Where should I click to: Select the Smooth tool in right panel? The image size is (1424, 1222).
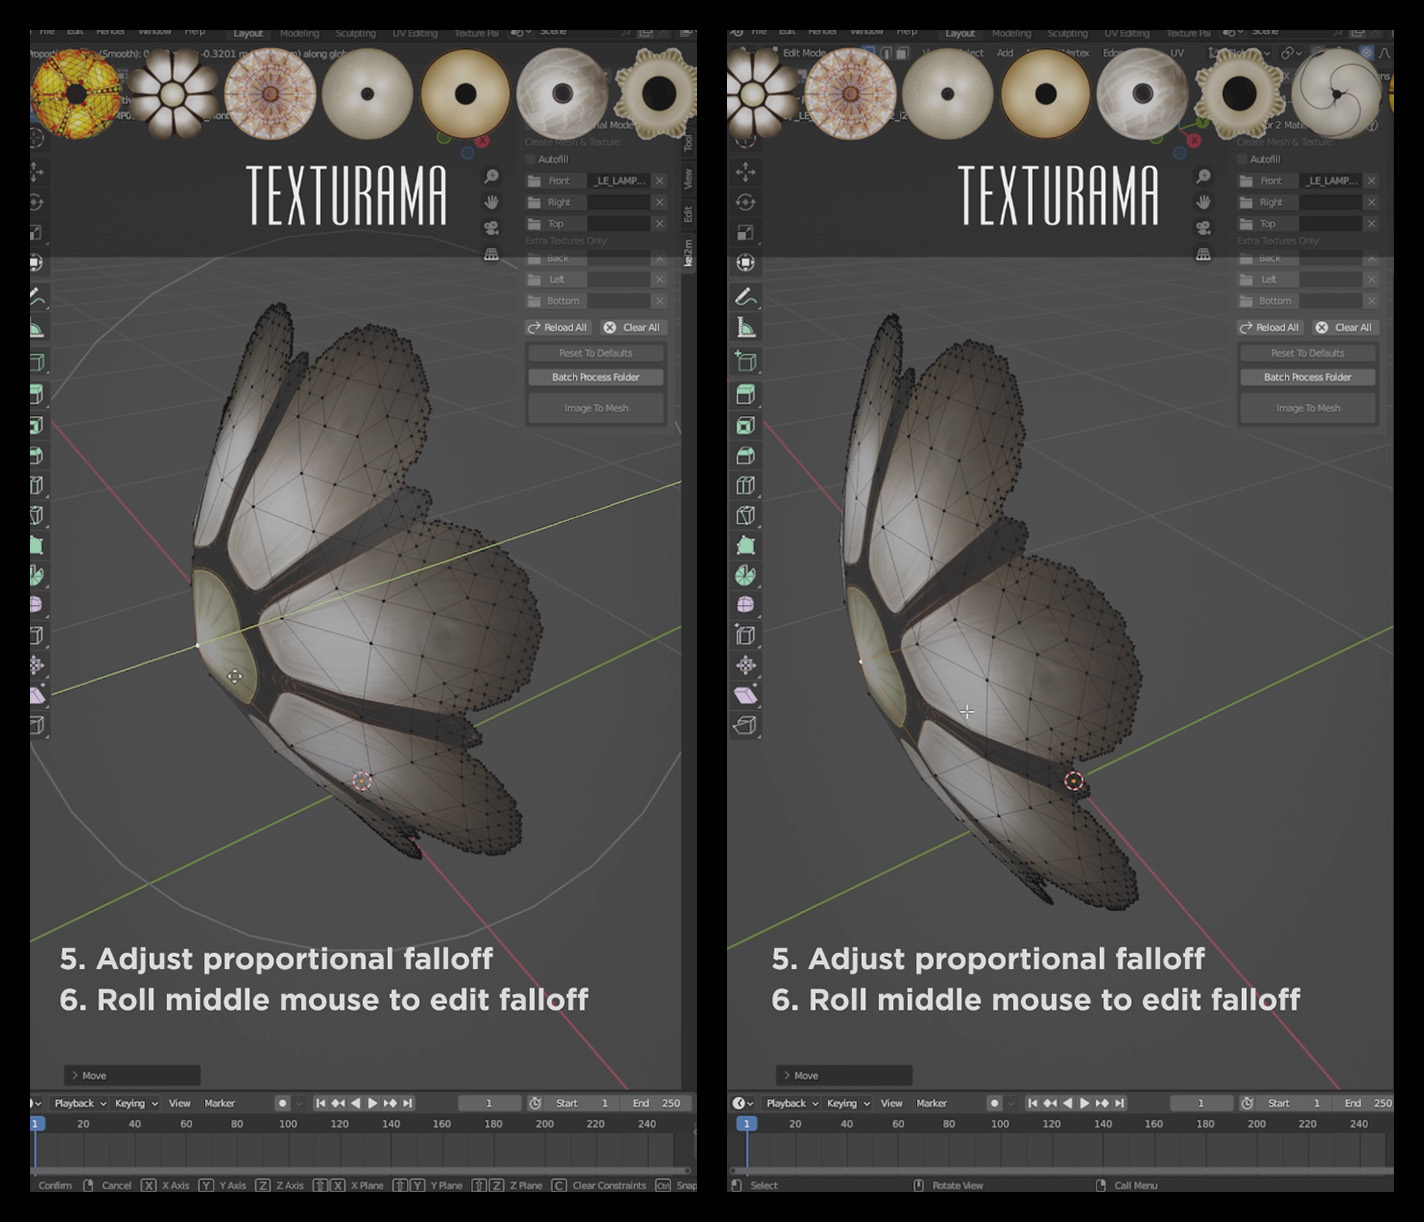coord(745,605)
